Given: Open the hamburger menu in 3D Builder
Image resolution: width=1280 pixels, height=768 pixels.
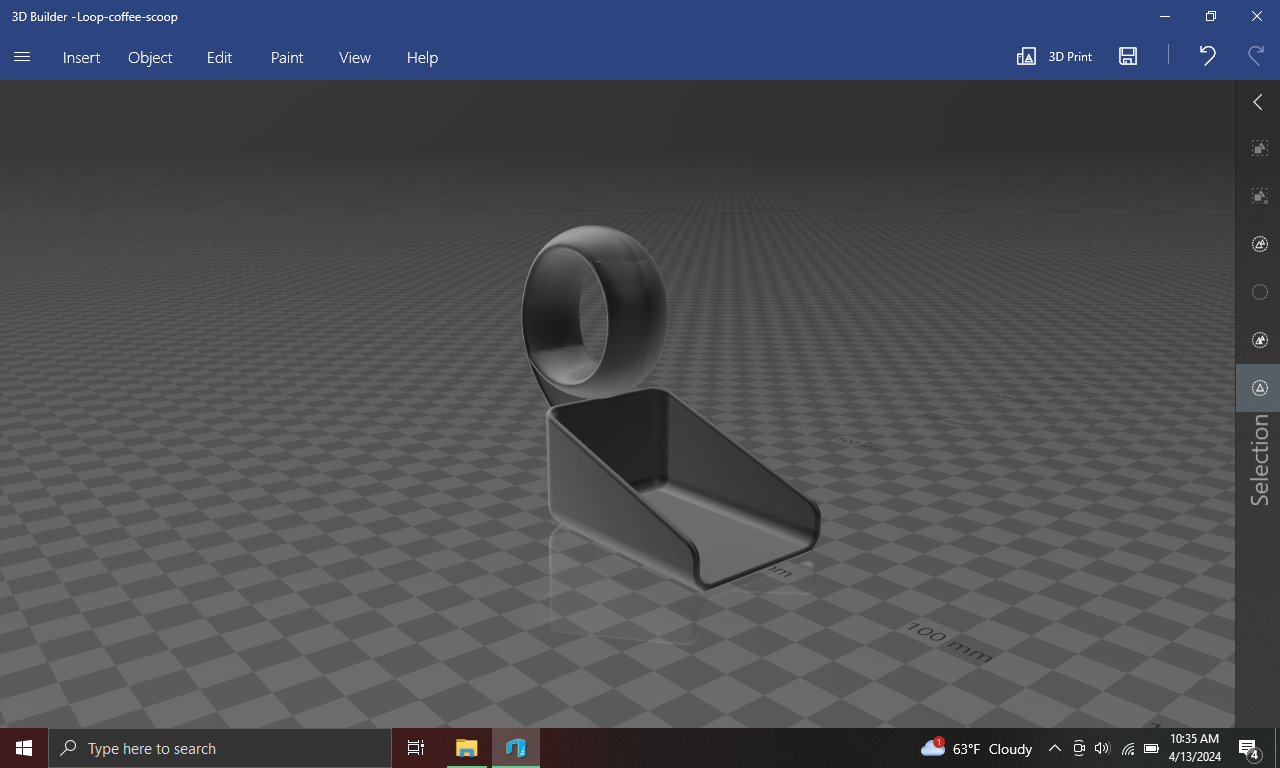Looking at the screenshot, I should click(21, 57).
